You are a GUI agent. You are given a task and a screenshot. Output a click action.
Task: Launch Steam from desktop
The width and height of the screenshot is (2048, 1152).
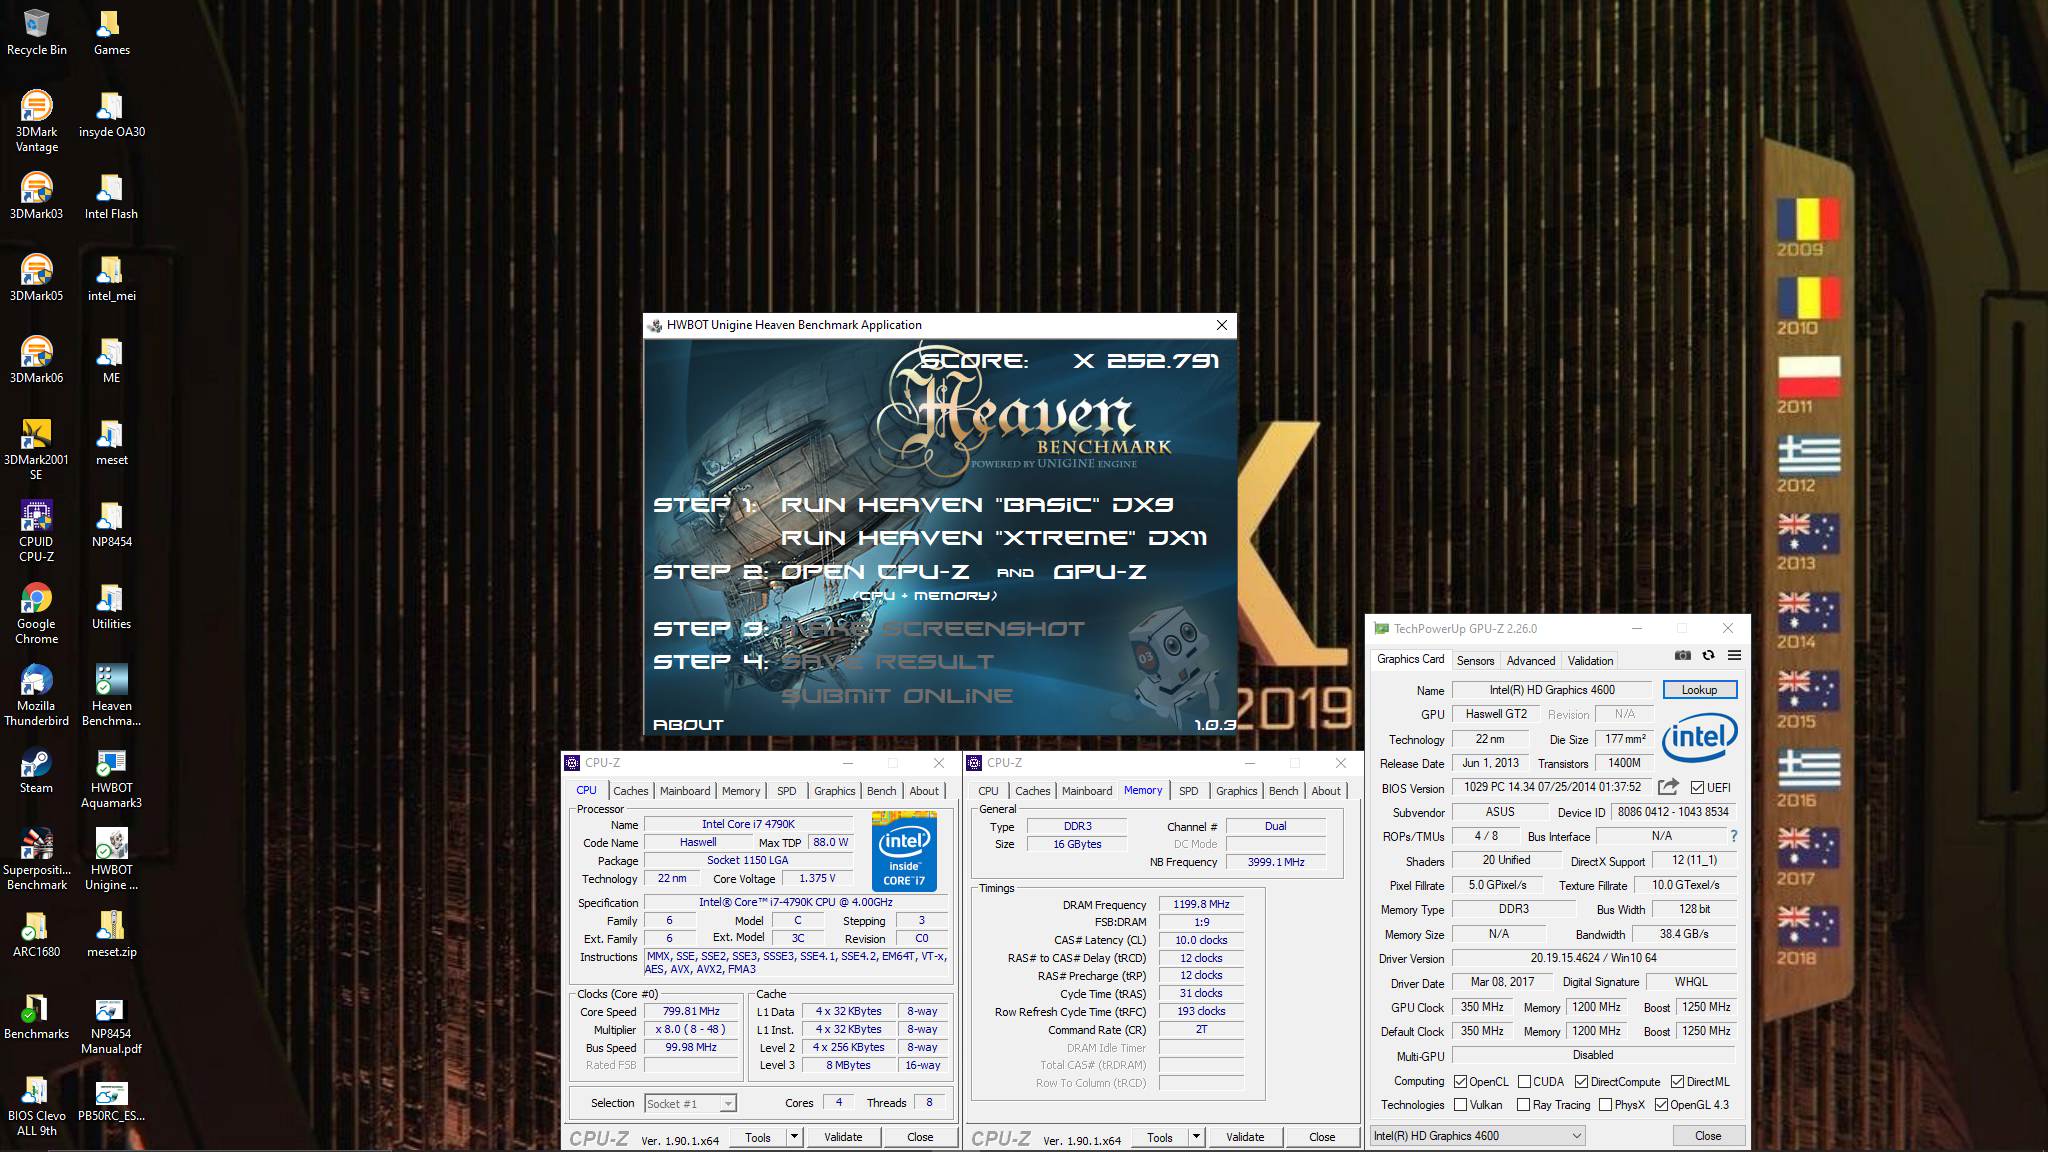click(x=37, y=770)
